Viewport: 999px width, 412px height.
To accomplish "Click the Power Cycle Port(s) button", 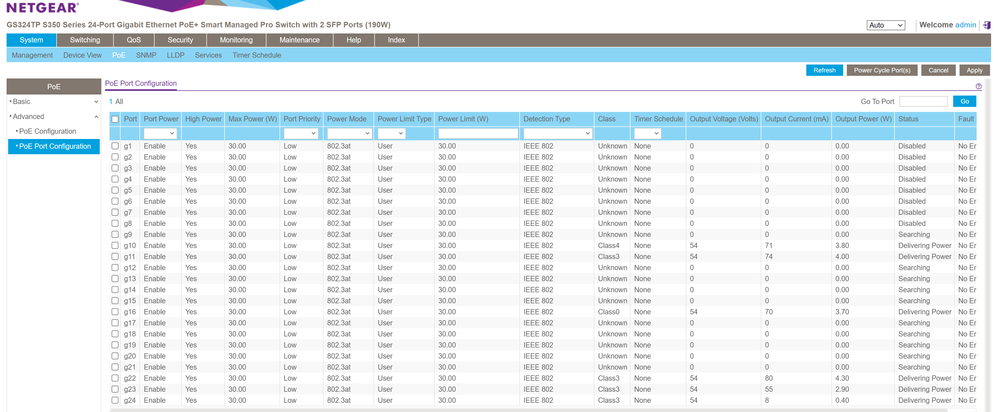I will (x=881, y=71).
